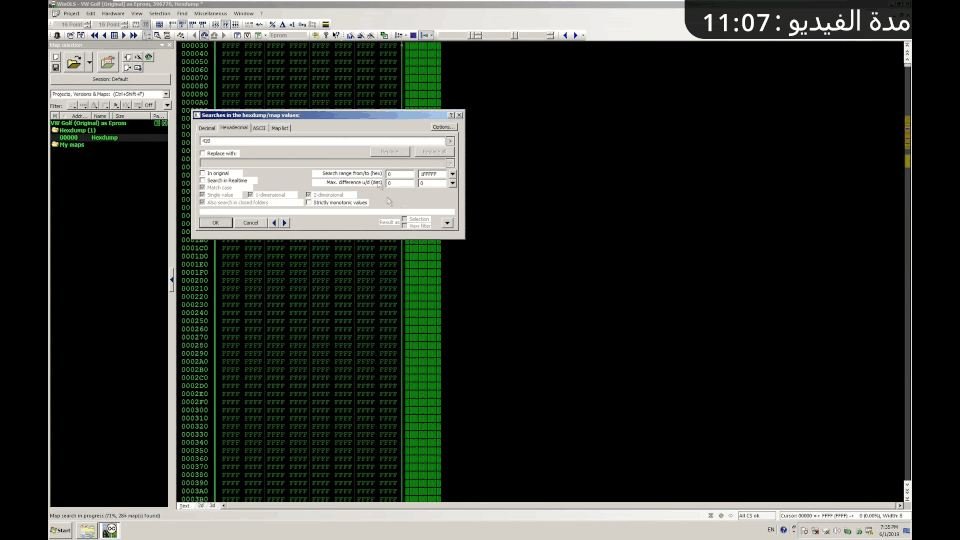Open the max difference dropdown arrow

452,182
